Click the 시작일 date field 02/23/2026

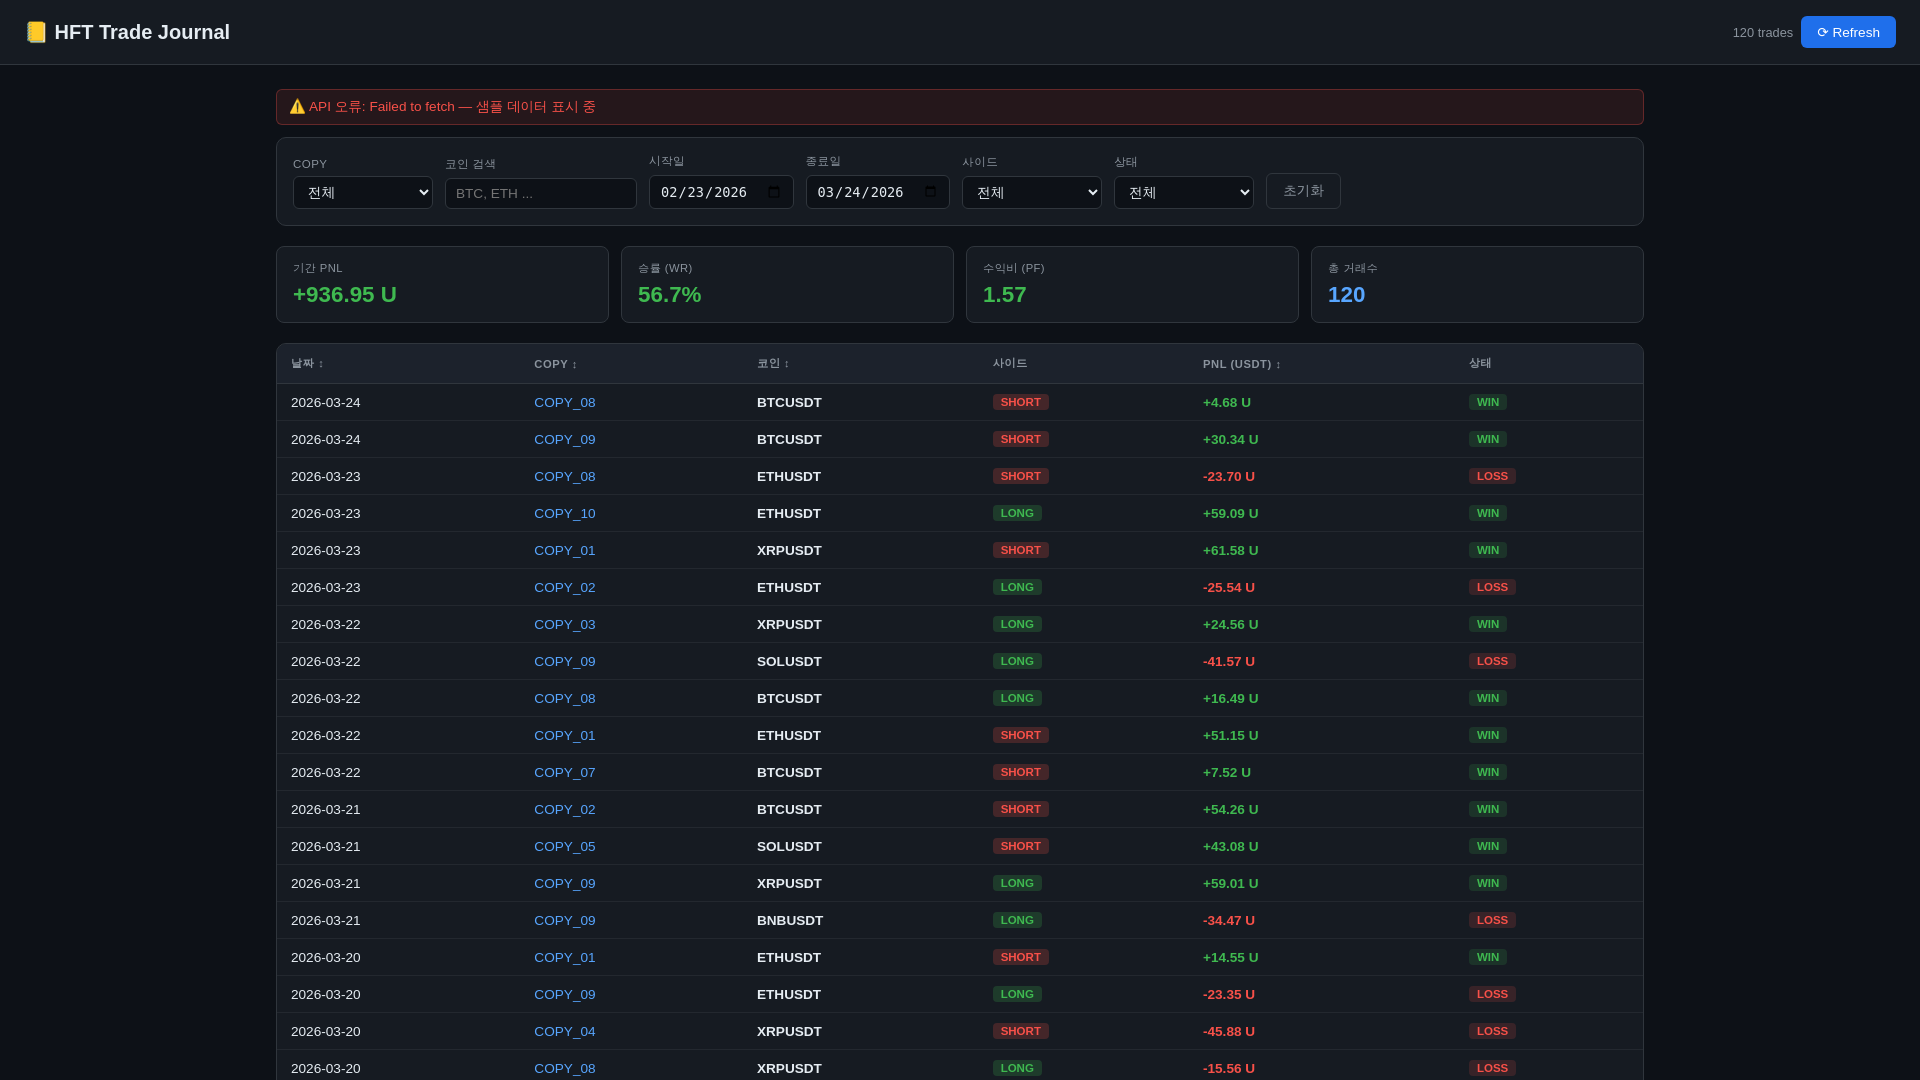point(721,192)
